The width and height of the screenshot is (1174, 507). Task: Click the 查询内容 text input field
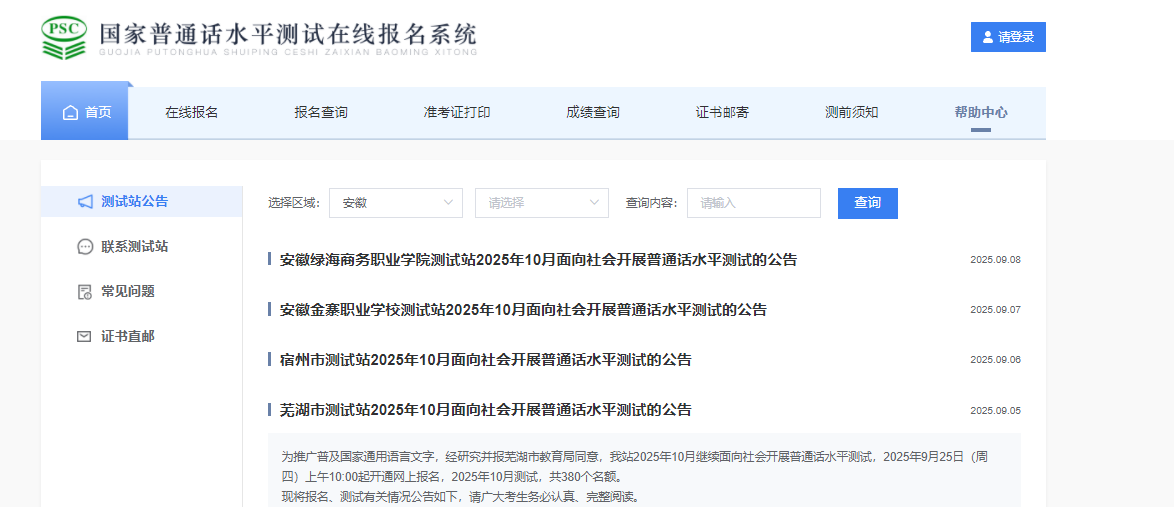(753, 203)
